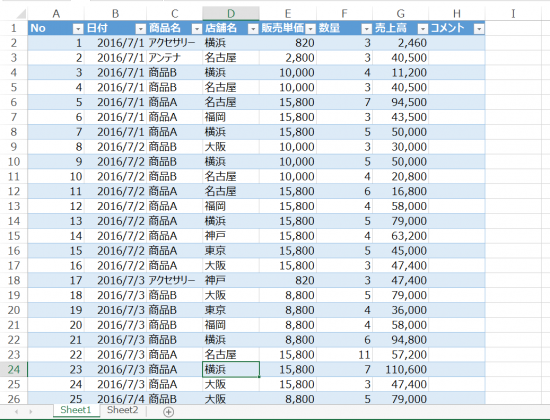The image size is (550, 420).
Task: Switch to the Sheet1 tab
Action: click(x=76, y=410)
